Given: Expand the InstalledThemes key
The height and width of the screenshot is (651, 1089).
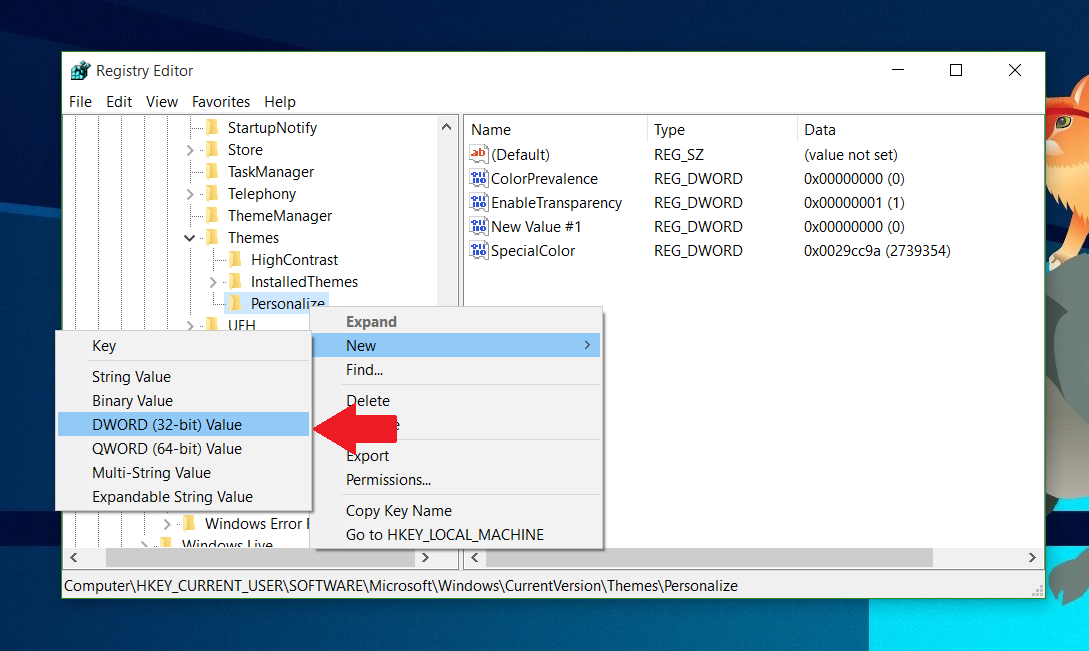Looking at the screenshot, I should [213, 282].
